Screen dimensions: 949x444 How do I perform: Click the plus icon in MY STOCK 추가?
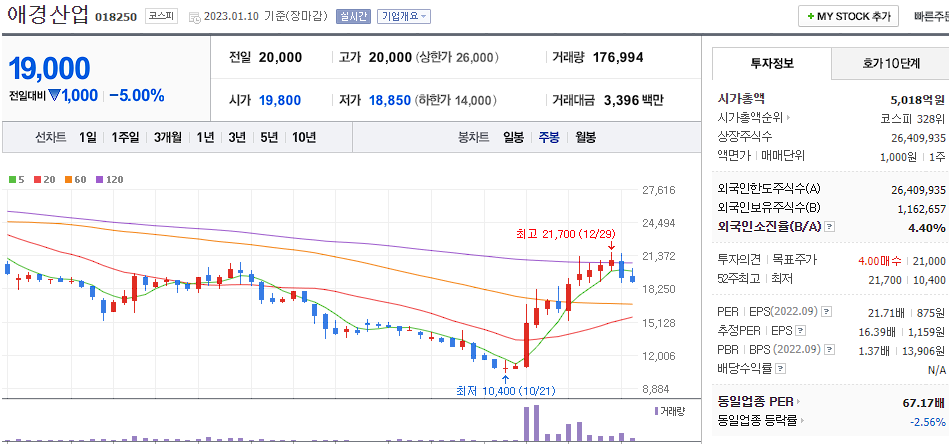click(810, 17)
